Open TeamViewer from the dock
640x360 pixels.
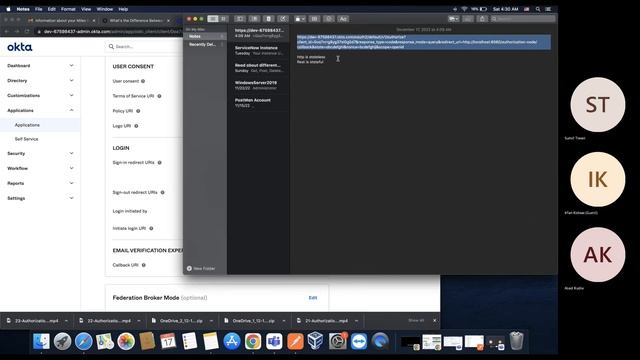(x=359, y=341)
